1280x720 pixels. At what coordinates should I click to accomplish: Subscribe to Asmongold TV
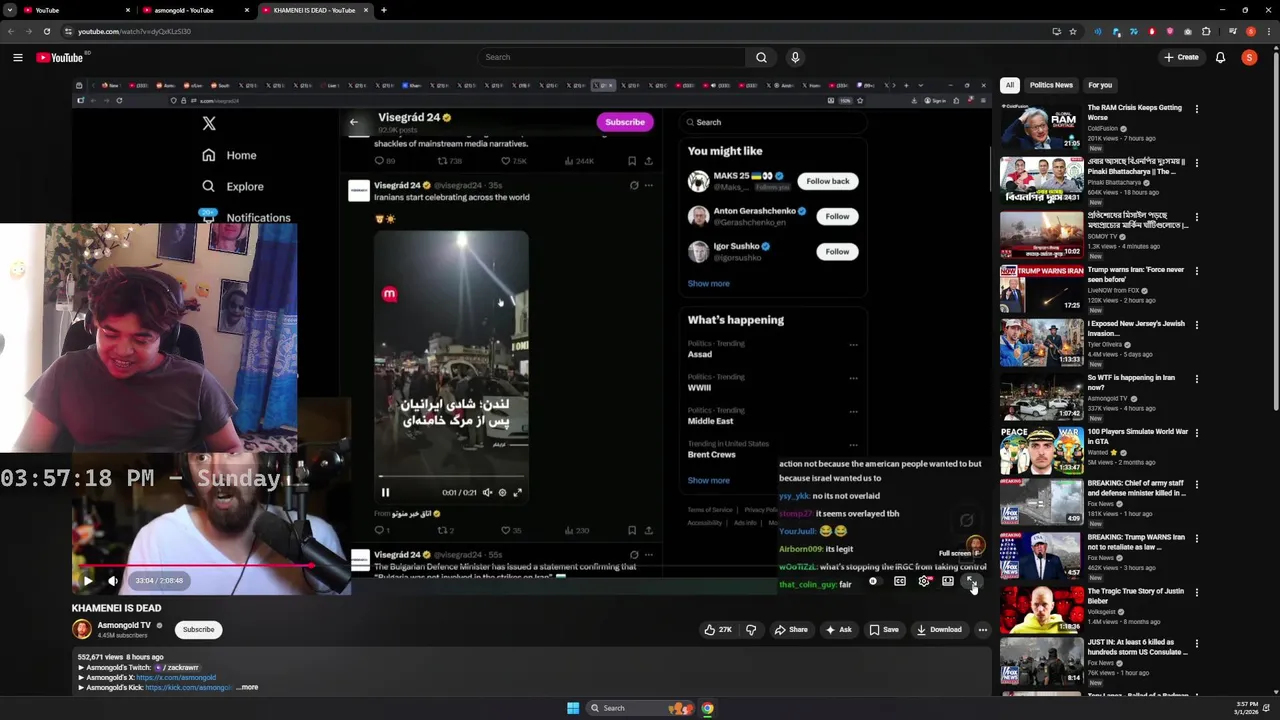tap(198, 630)
